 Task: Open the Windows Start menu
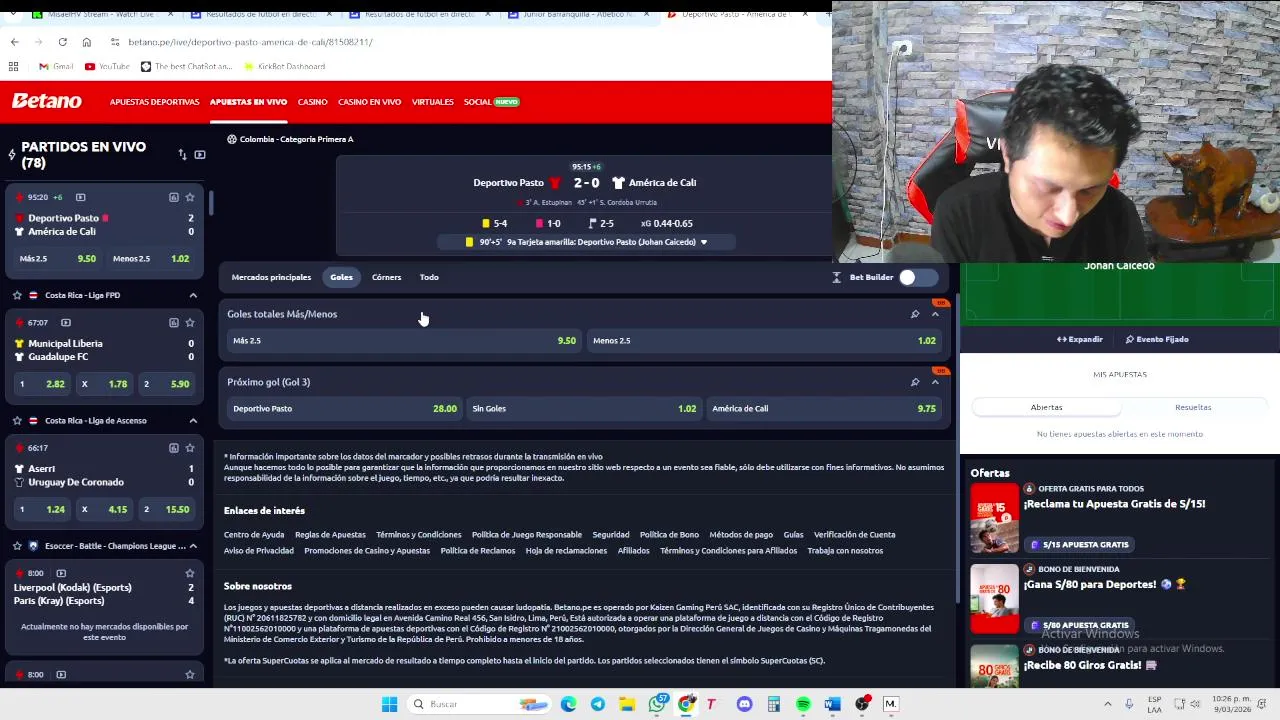point(389,704)
